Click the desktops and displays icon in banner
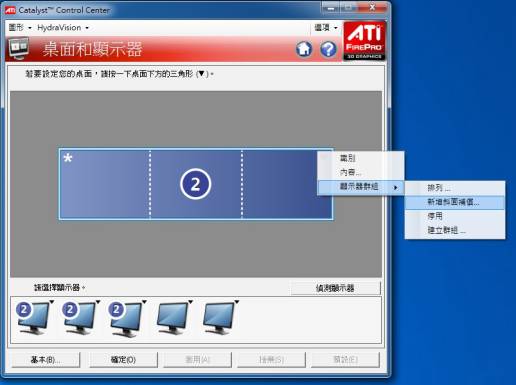This screenshot has height=385, width=516. [19, 49]
